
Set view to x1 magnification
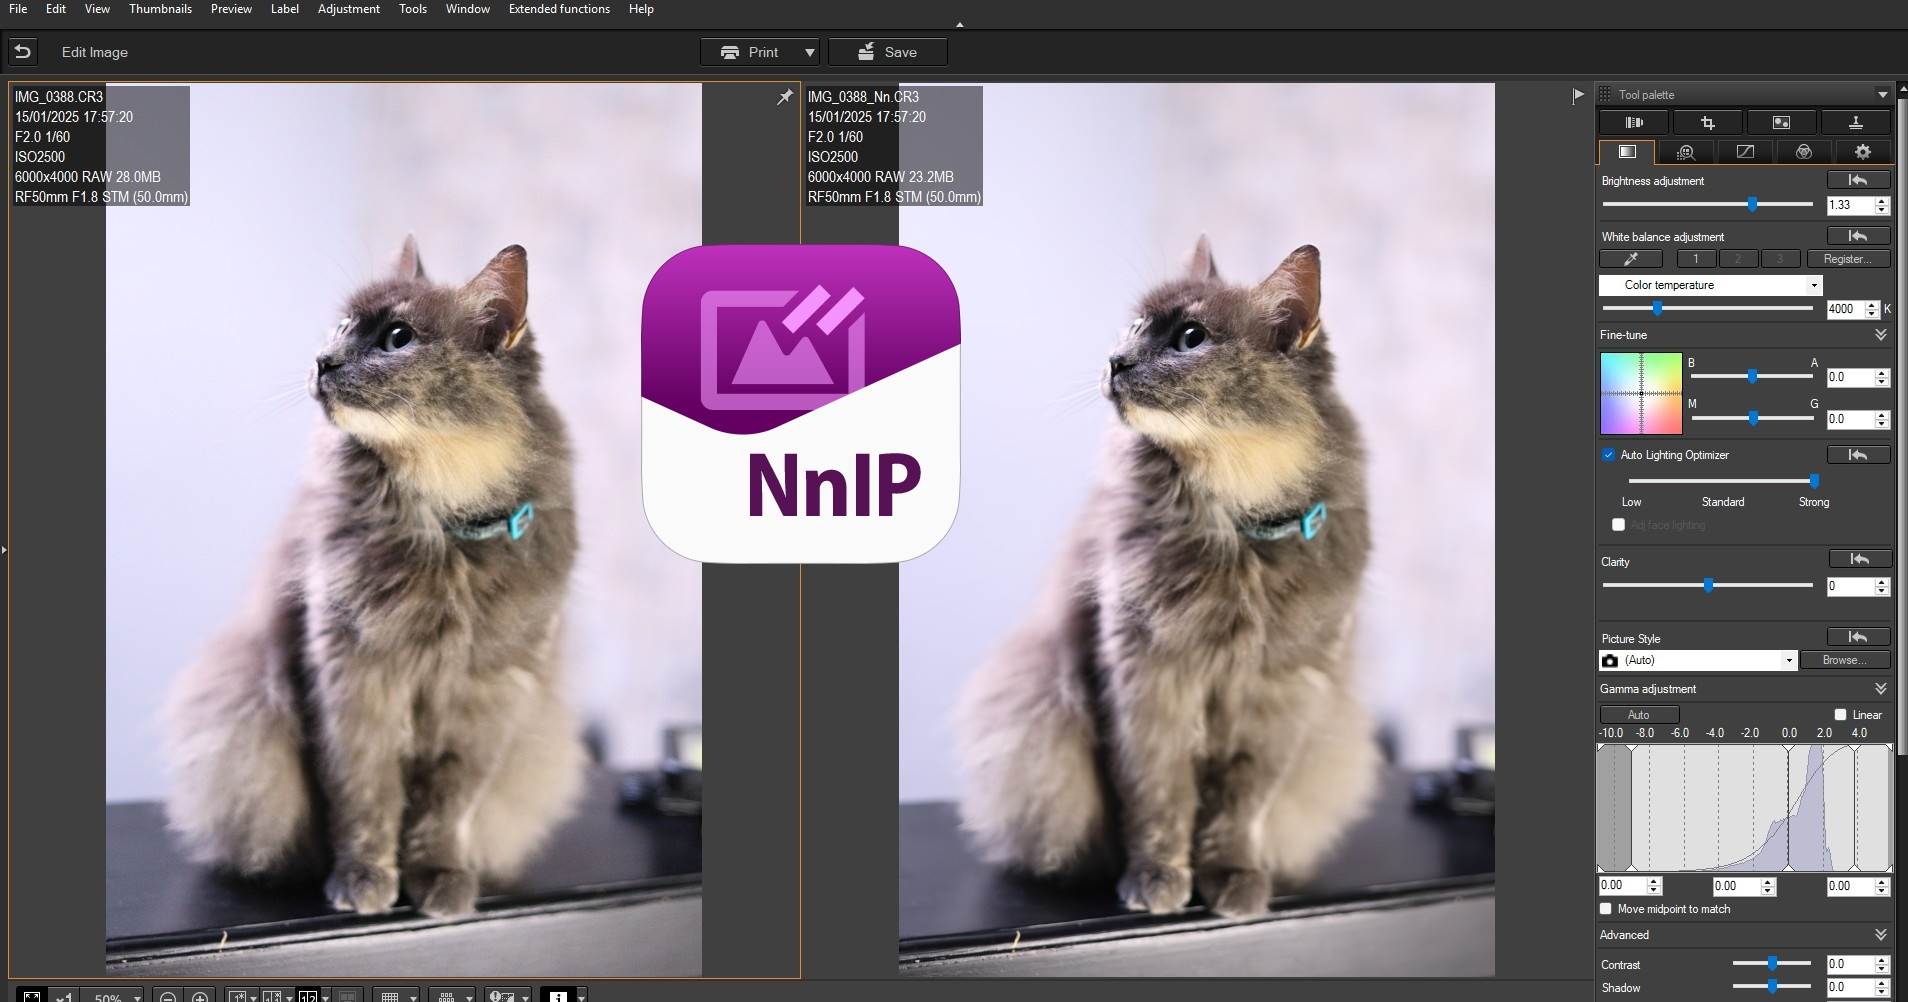tap(64, 997)
